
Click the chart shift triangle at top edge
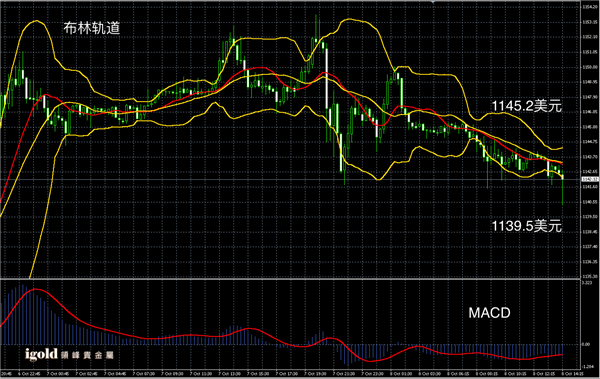click(x=433, y=2)
